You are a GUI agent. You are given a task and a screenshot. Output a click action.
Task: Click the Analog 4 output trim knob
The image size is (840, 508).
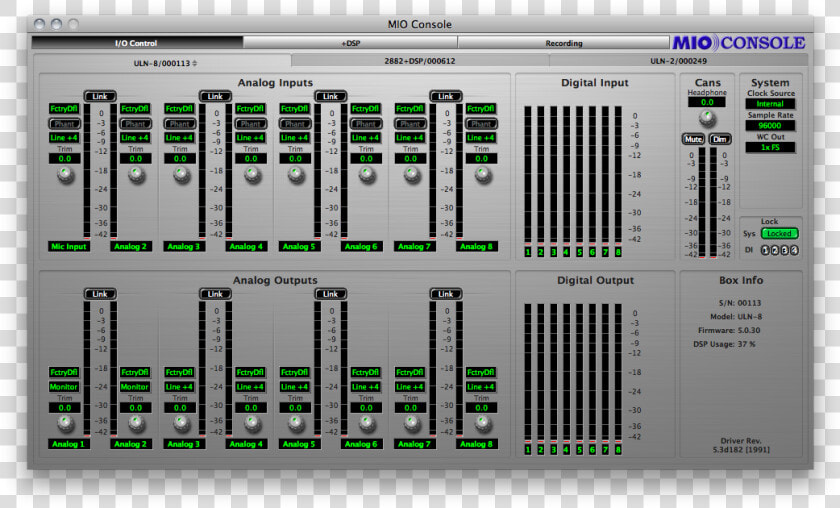coord(252,424)
